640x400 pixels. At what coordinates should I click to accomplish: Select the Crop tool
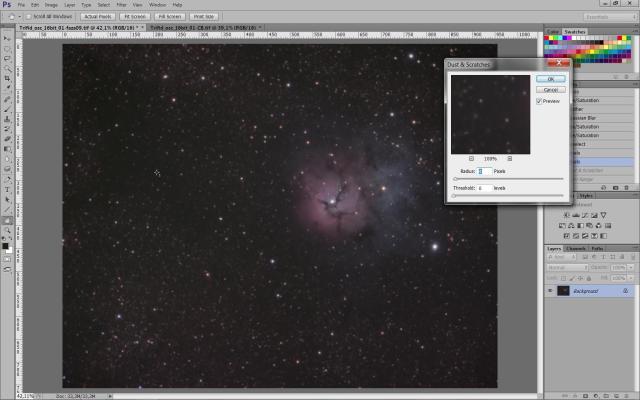7,77
